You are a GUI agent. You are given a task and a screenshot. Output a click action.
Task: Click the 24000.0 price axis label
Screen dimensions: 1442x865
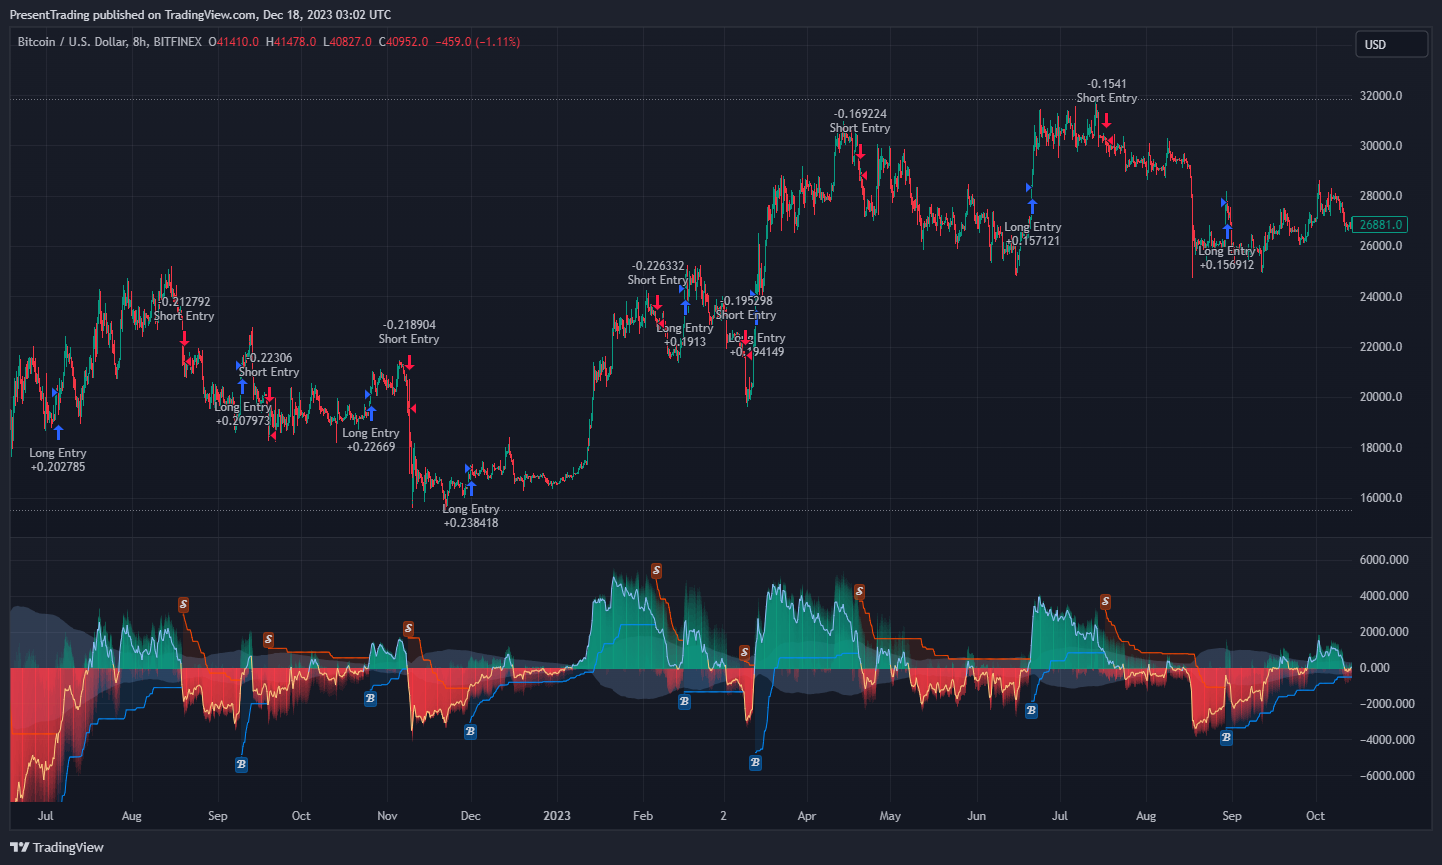click(1381, 297)
